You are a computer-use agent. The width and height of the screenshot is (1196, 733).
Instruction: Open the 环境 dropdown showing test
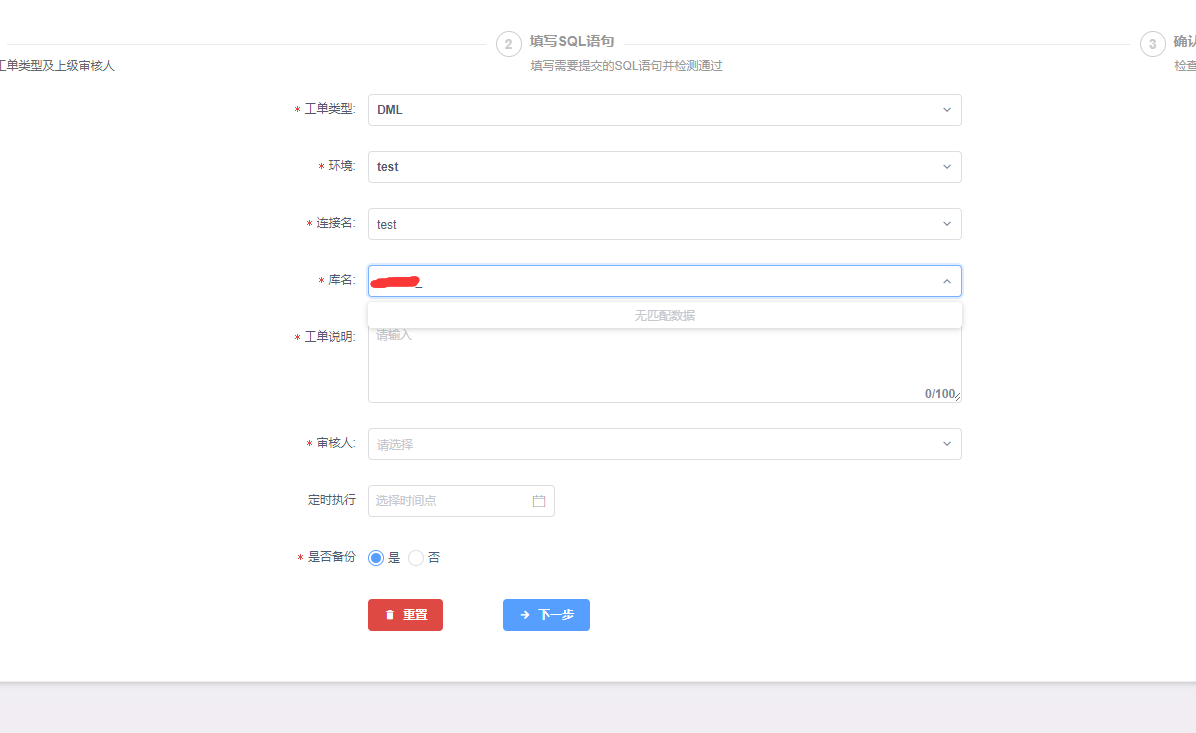[x=664, y=167]
